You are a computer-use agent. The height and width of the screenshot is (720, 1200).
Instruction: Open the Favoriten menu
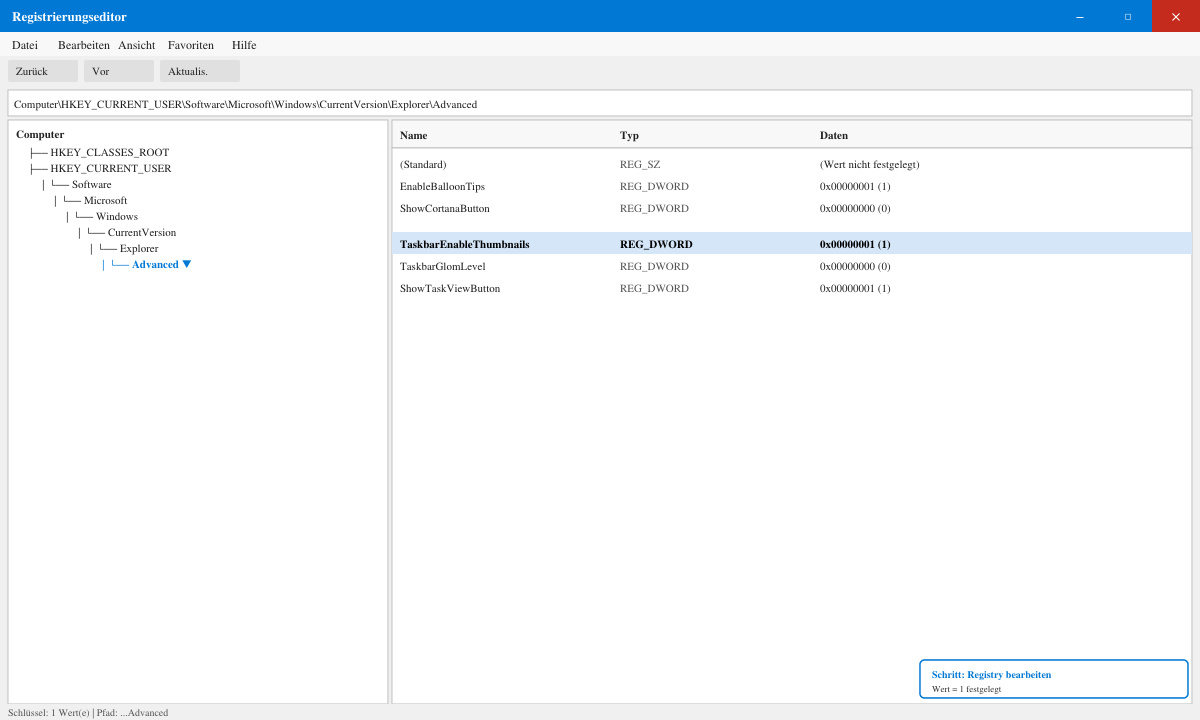coord(191,45)
